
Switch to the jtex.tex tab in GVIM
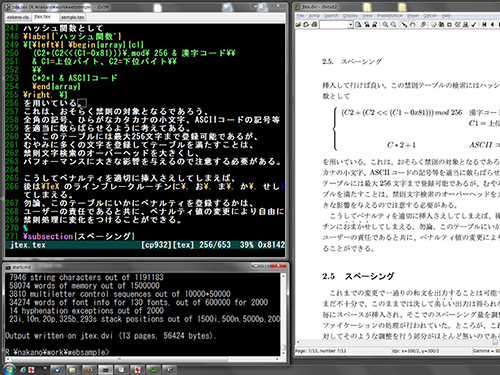pos(42,17)
